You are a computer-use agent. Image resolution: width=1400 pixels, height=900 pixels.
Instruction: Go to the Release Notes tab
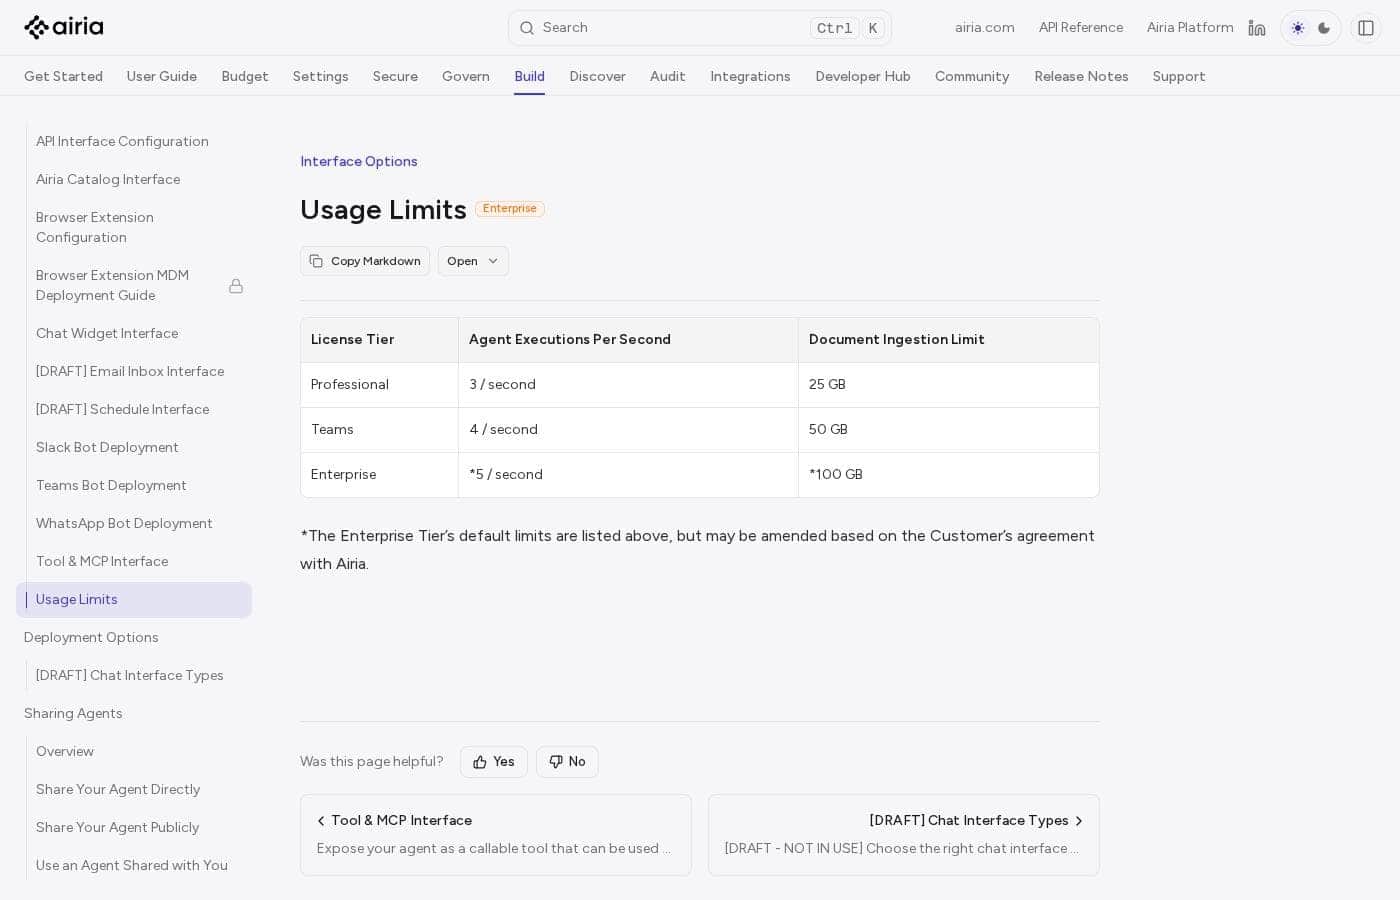[1081, 76]
